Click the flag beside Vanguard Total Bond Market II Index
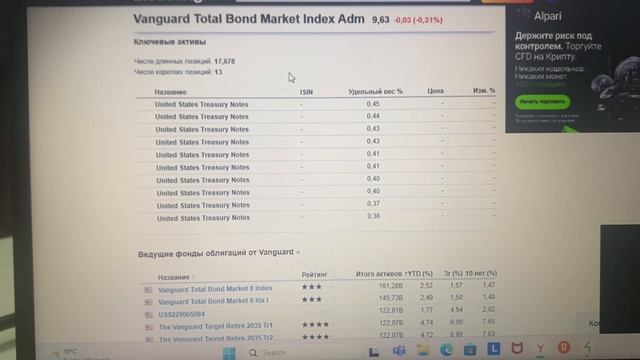 point(148,290)
